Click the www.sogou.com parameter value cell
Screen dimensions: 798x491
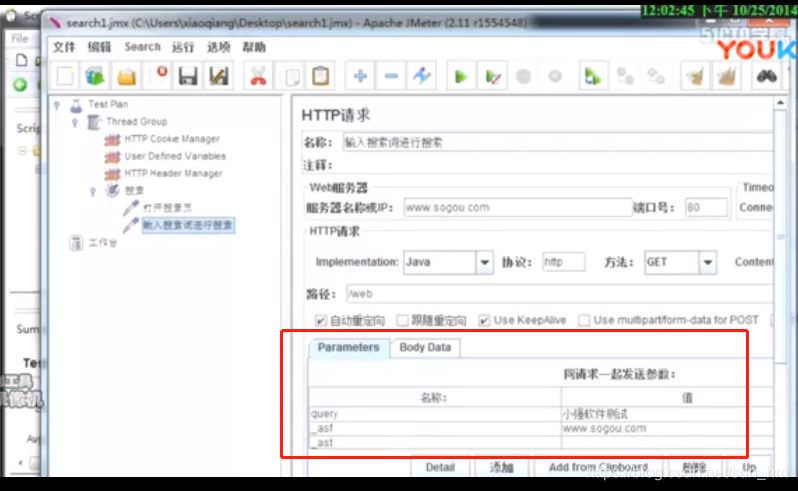(667, 428)
